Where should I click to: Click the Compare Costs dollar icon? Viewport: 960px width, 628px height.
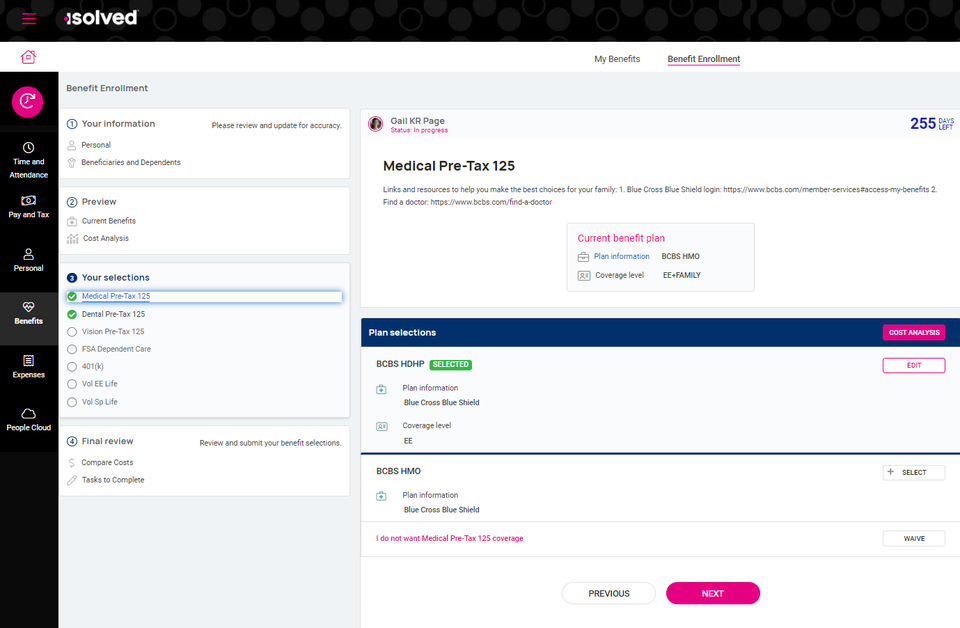(x=72, y=463)
